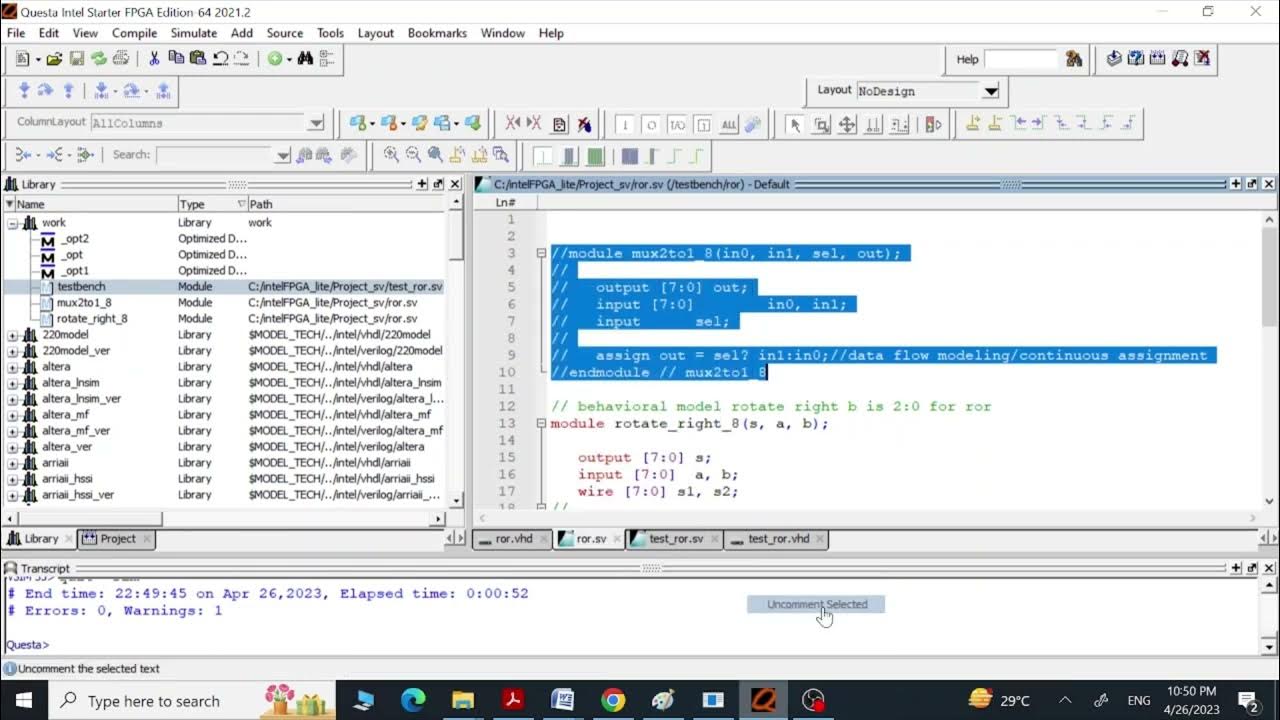
Task: Toggle the 'O' output filter button
Action: coord(651,124)
